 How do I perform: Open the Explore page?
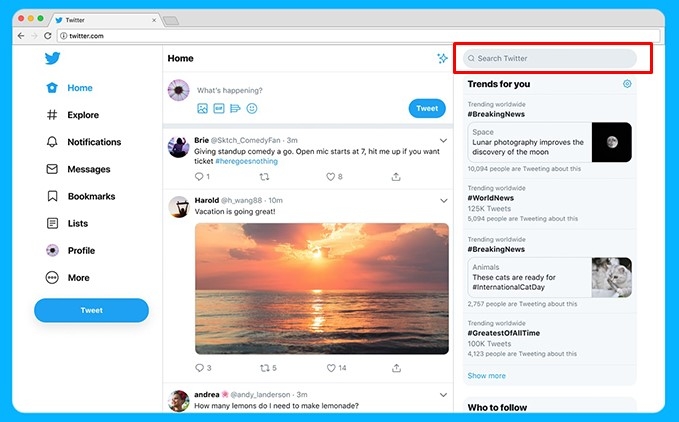72,115
